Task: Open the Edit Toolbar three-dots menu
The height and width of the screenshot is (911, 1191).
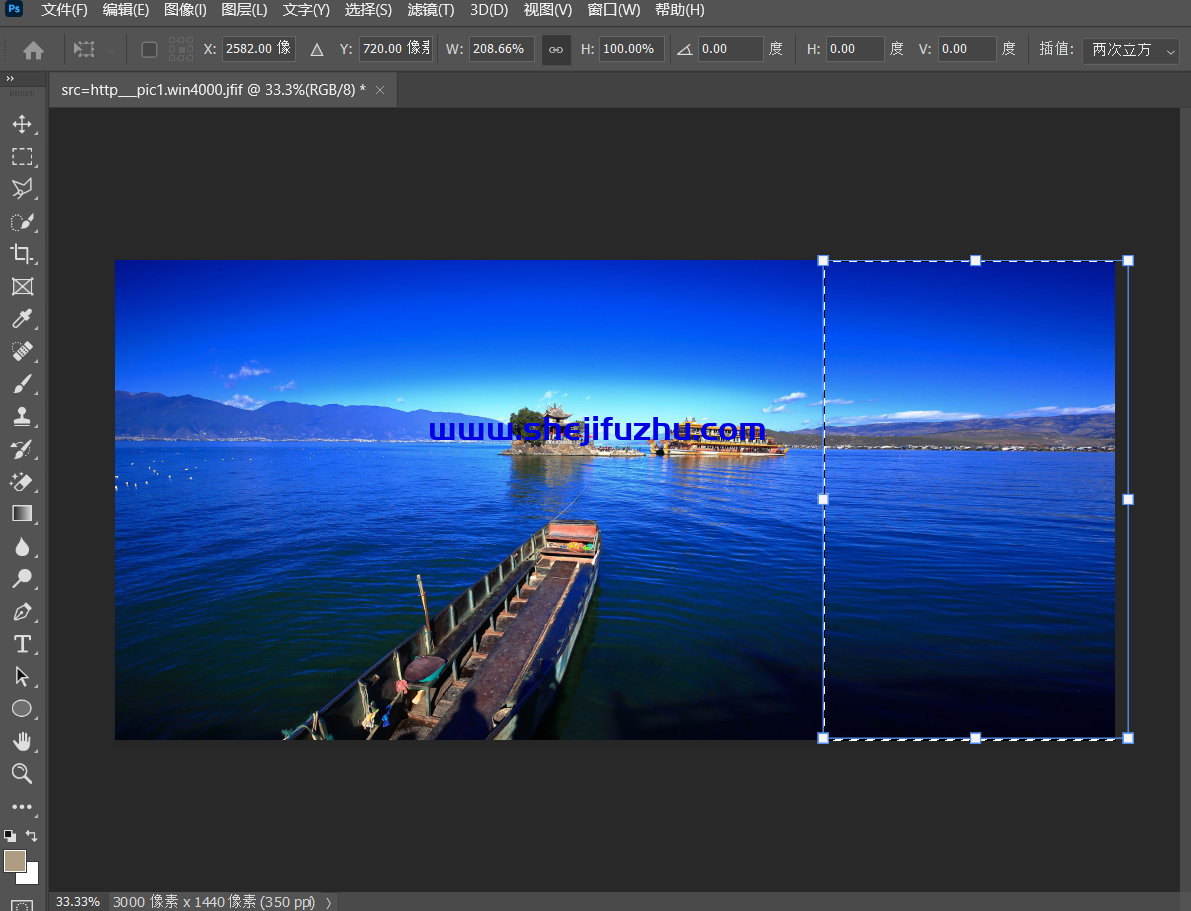Action: click(22, 807)
